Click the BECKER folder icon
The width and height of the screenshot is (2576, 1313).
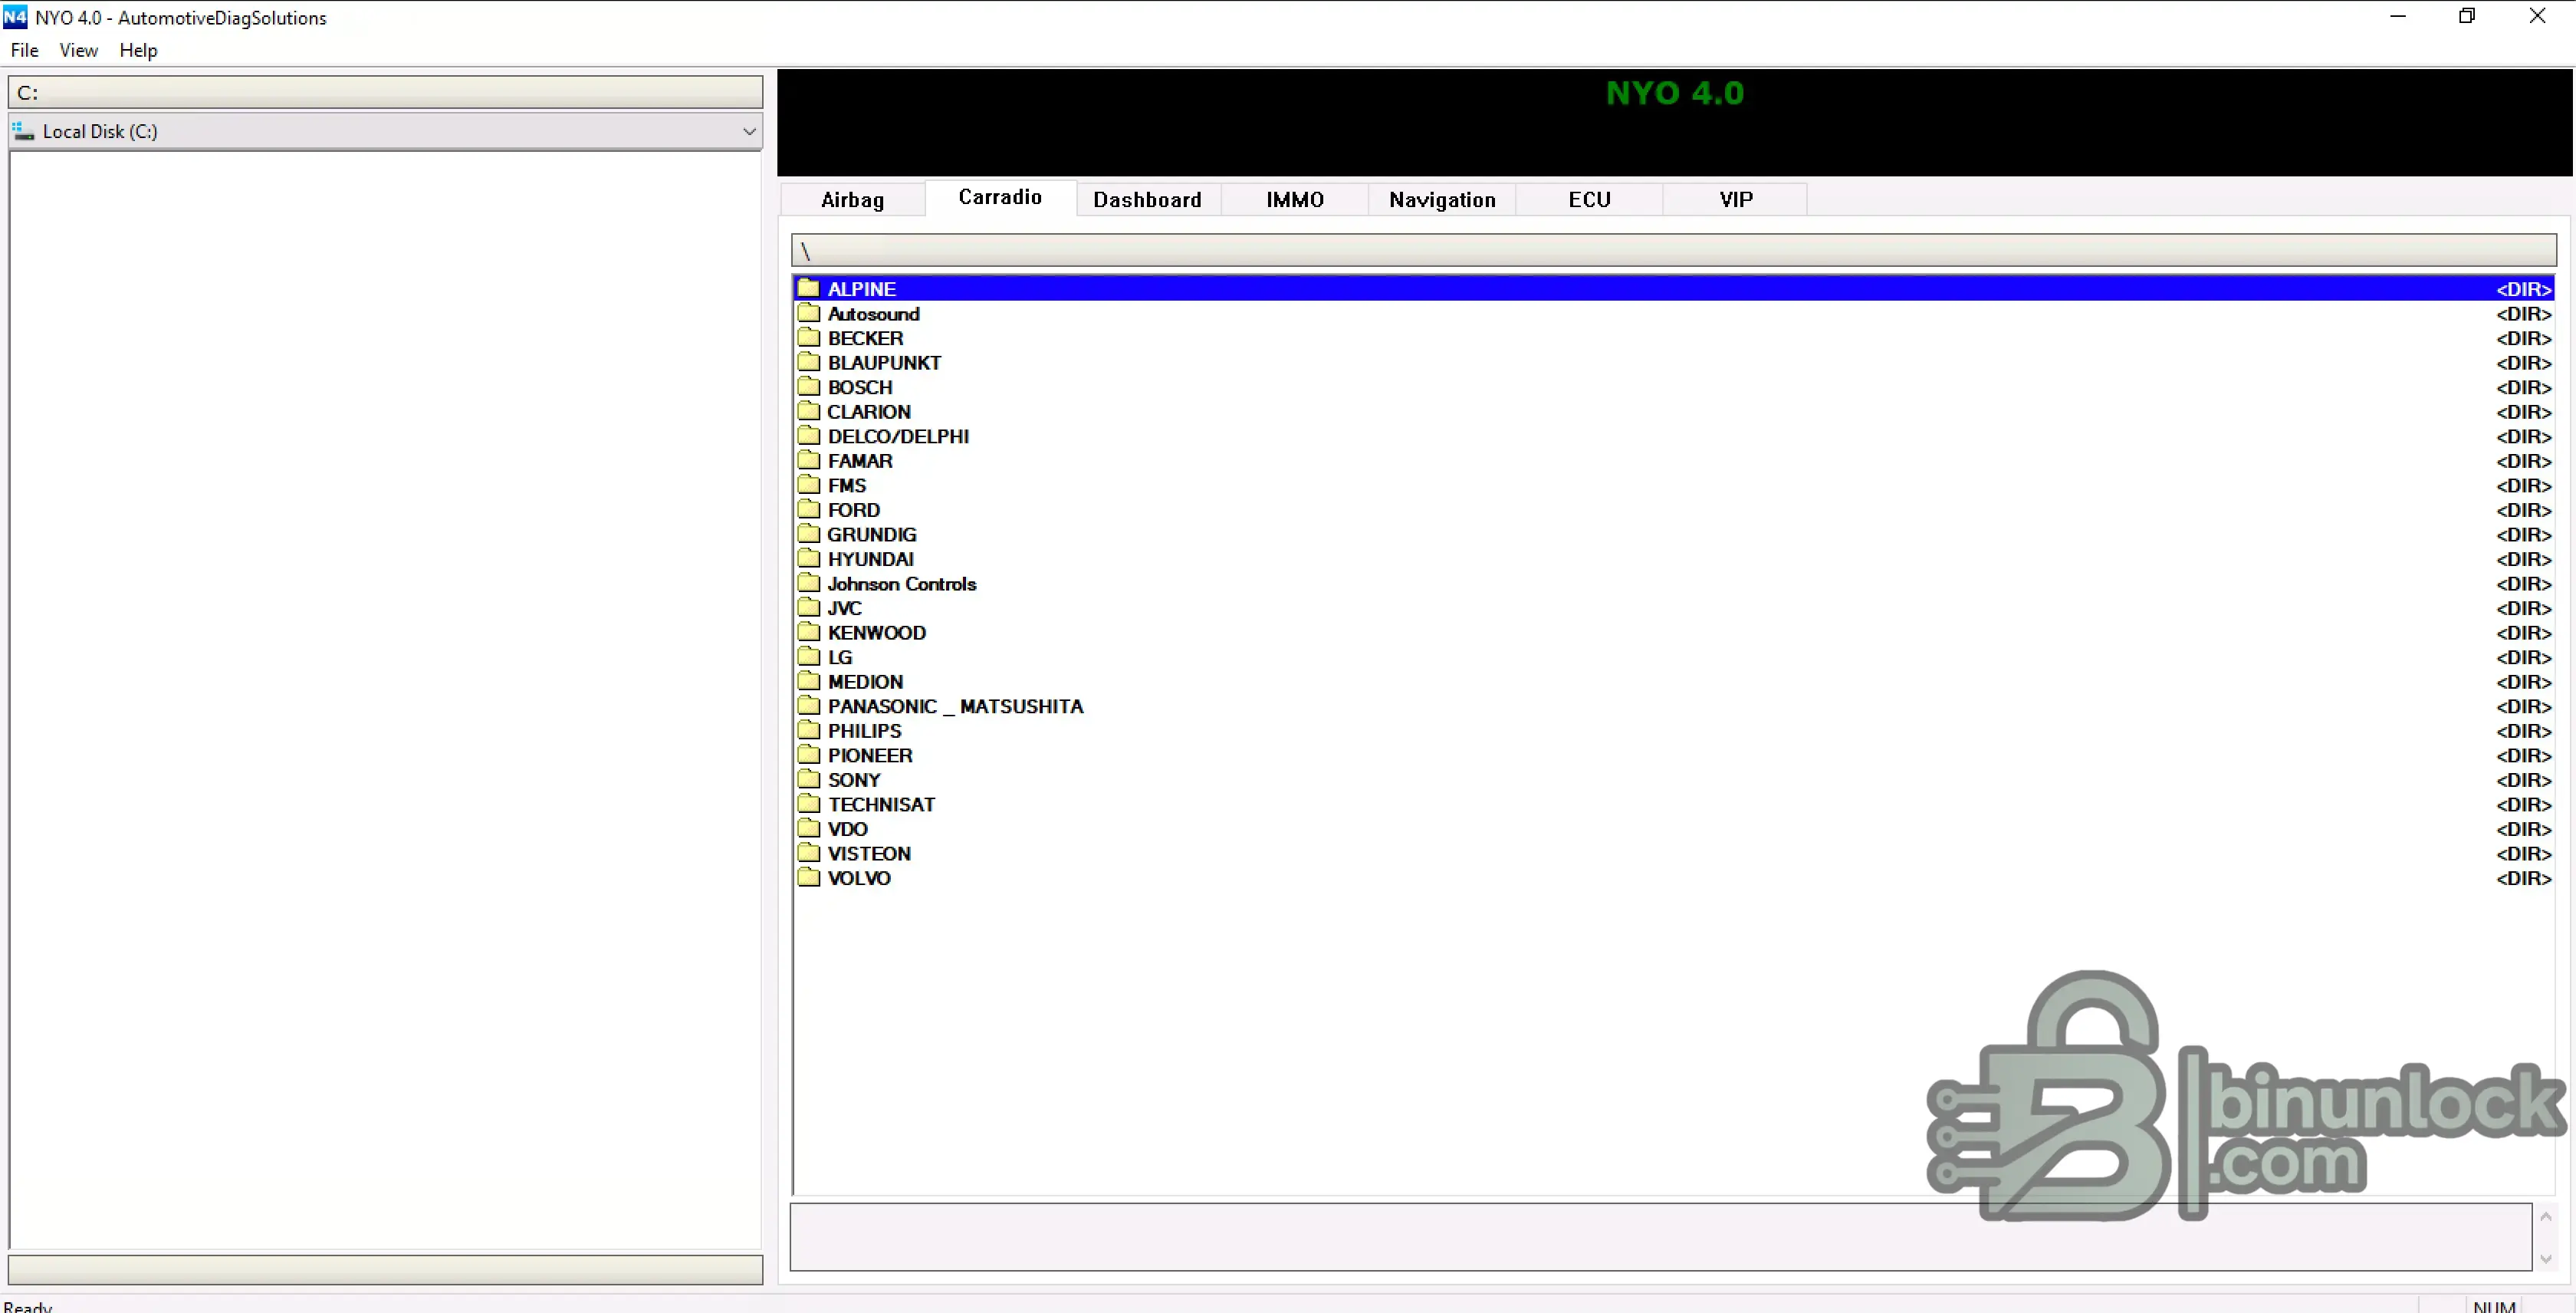click(808, 337)
